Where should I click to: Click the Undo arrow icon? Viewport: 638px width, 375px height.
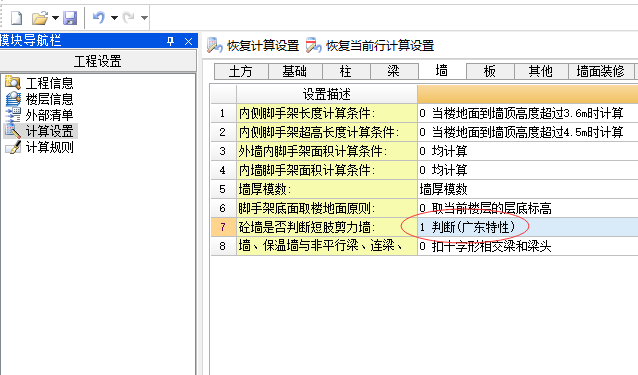(x=98, y=17)
